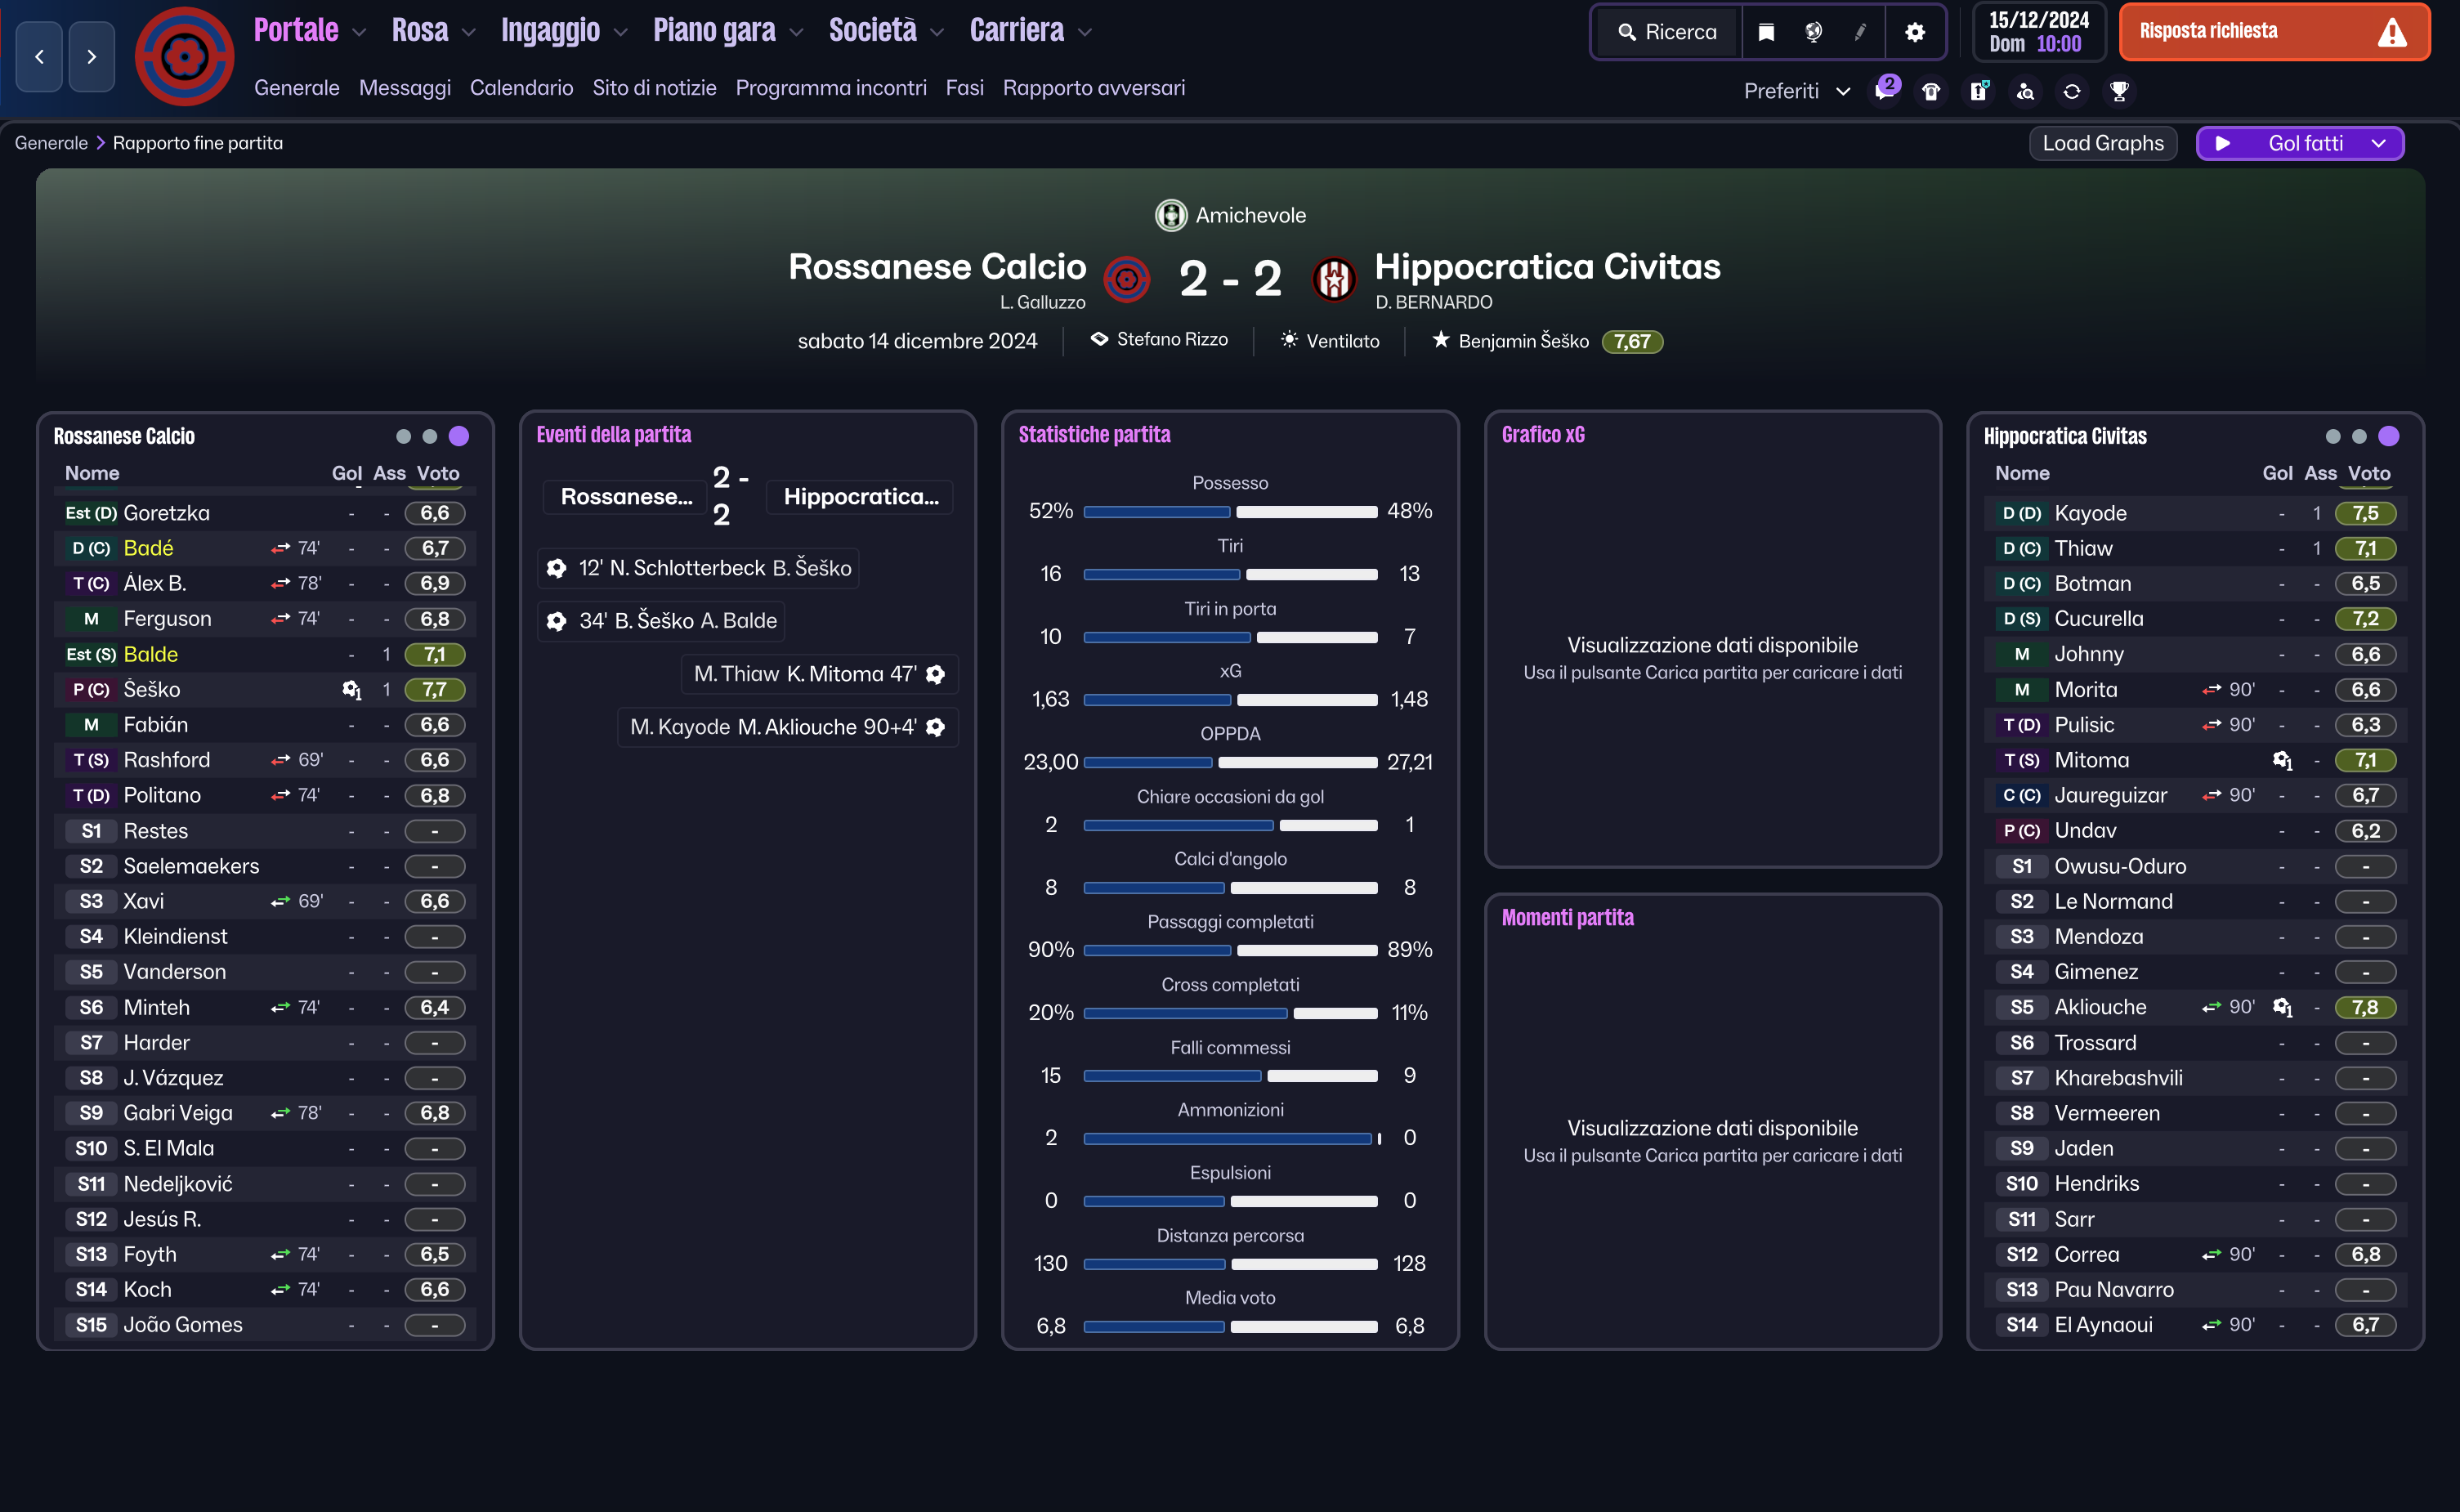Image resolution: width=2460 pixels, height=1512 pixels.
Task: Click the Load Graphs button
Action: [x=2103, y=143]
